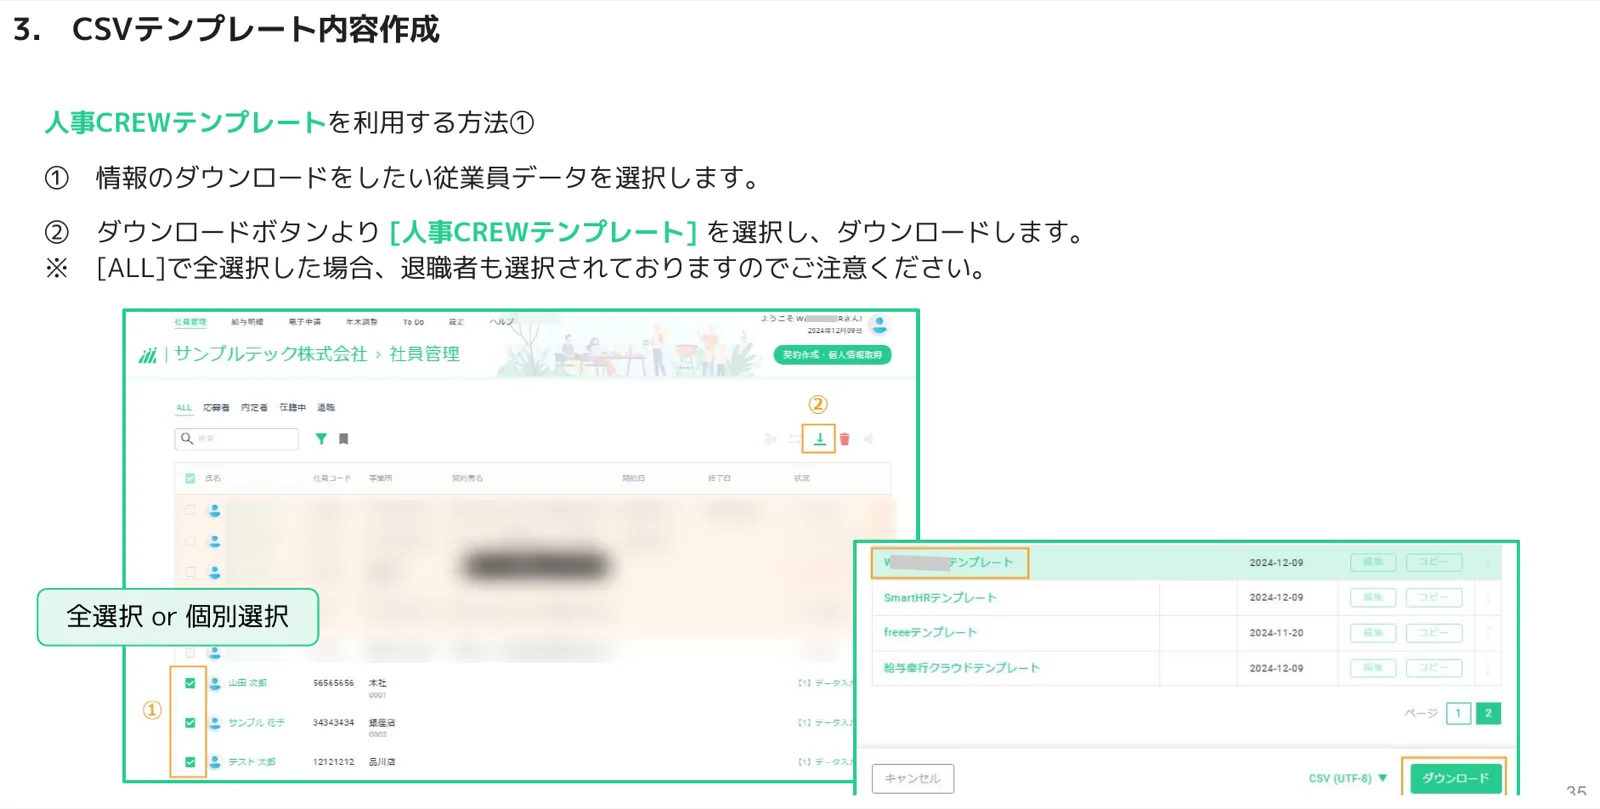The image size is (1600, 809).
Task: Click the app logo beside サンプルテック株式会社
Action: pos(148,355)
